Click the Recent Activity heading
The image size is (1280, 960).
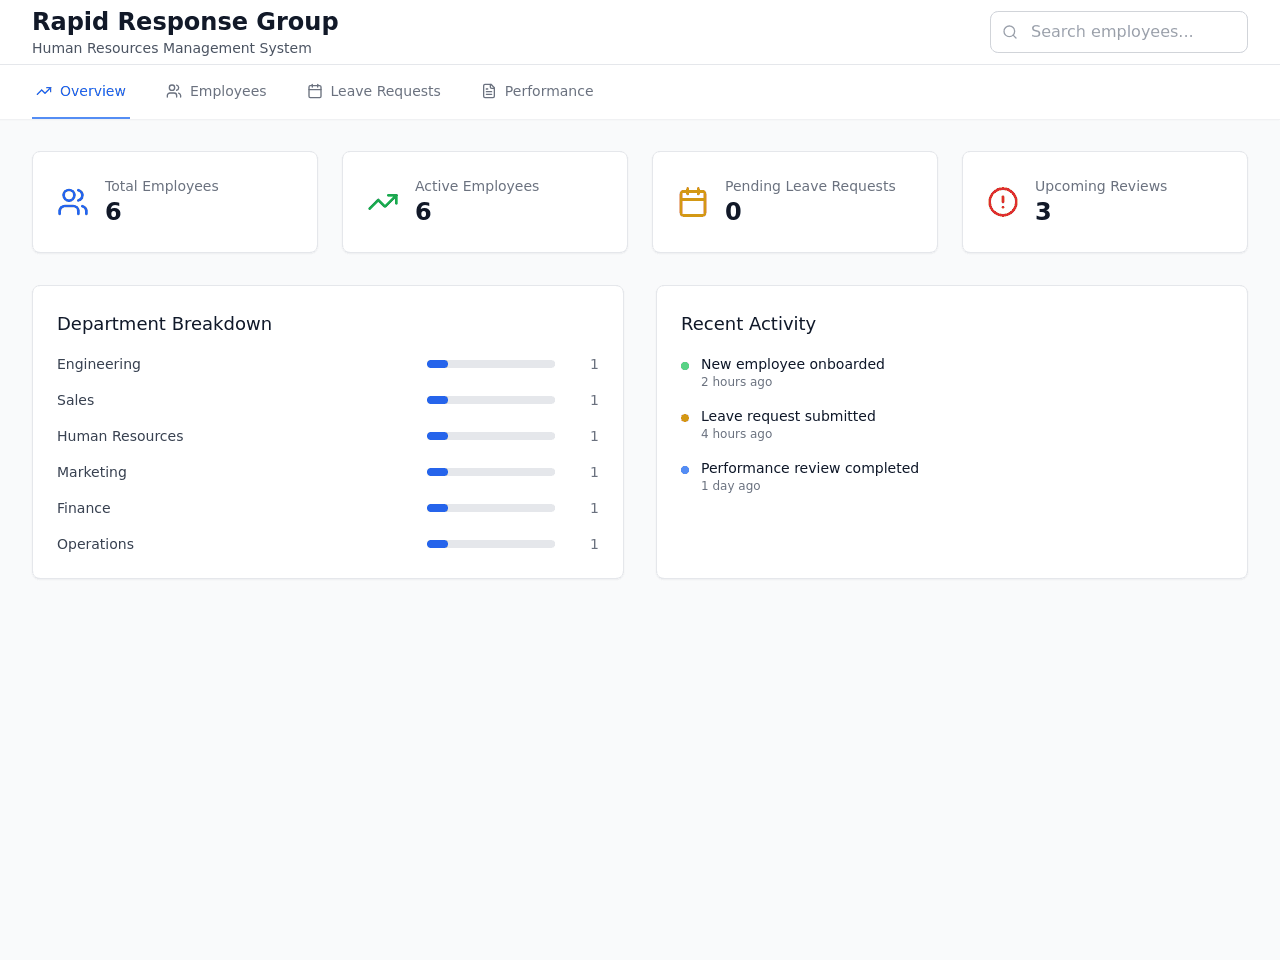(x=748, y=324)
